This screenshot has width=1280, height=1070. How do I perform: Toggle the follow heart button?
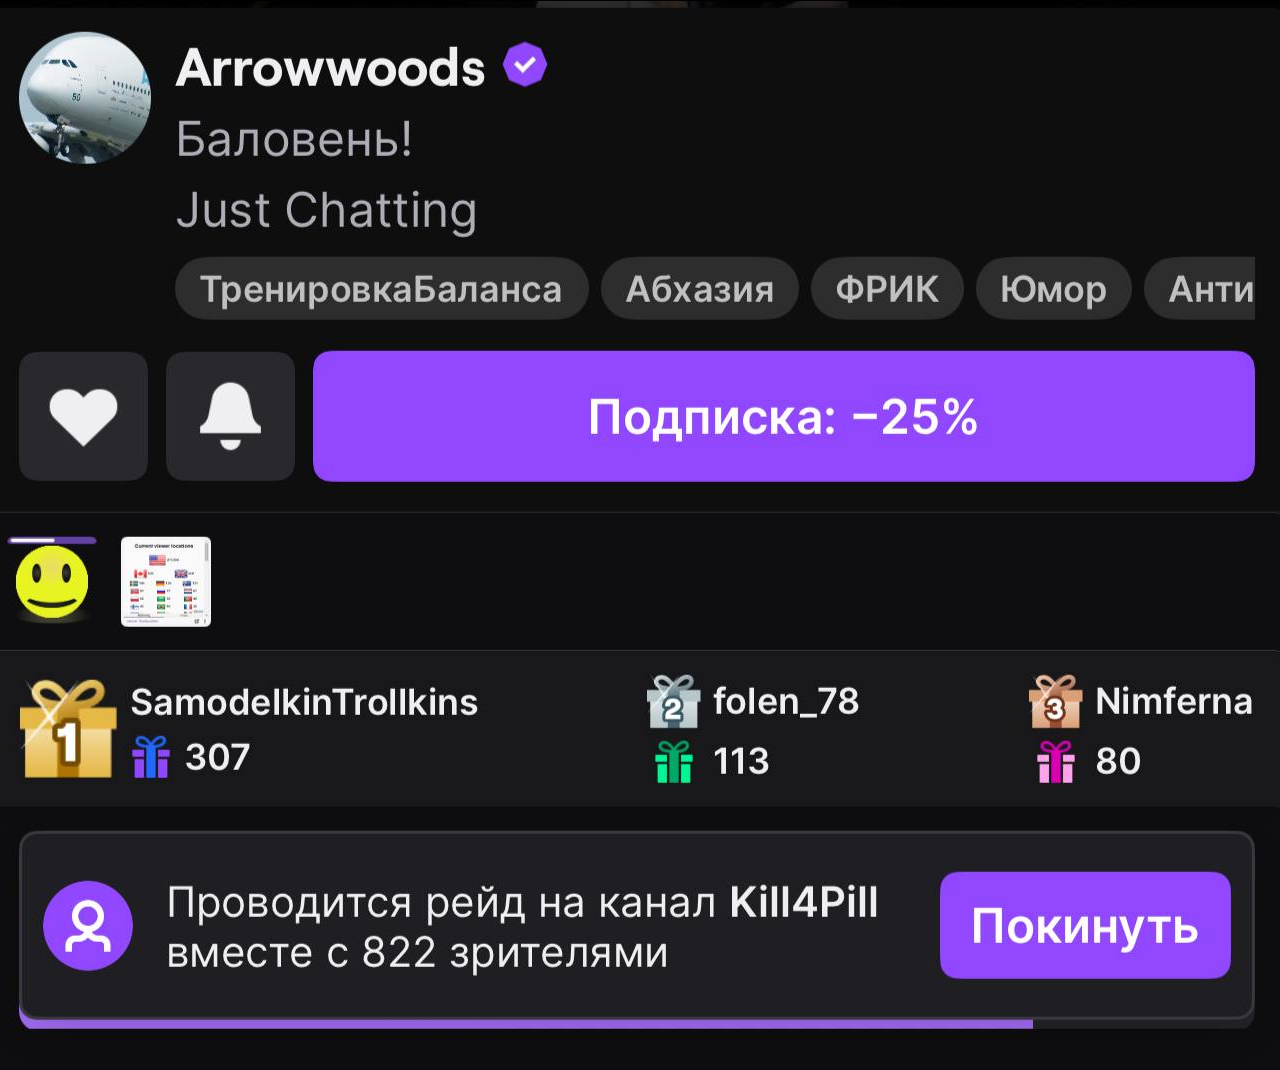[83, 416]
